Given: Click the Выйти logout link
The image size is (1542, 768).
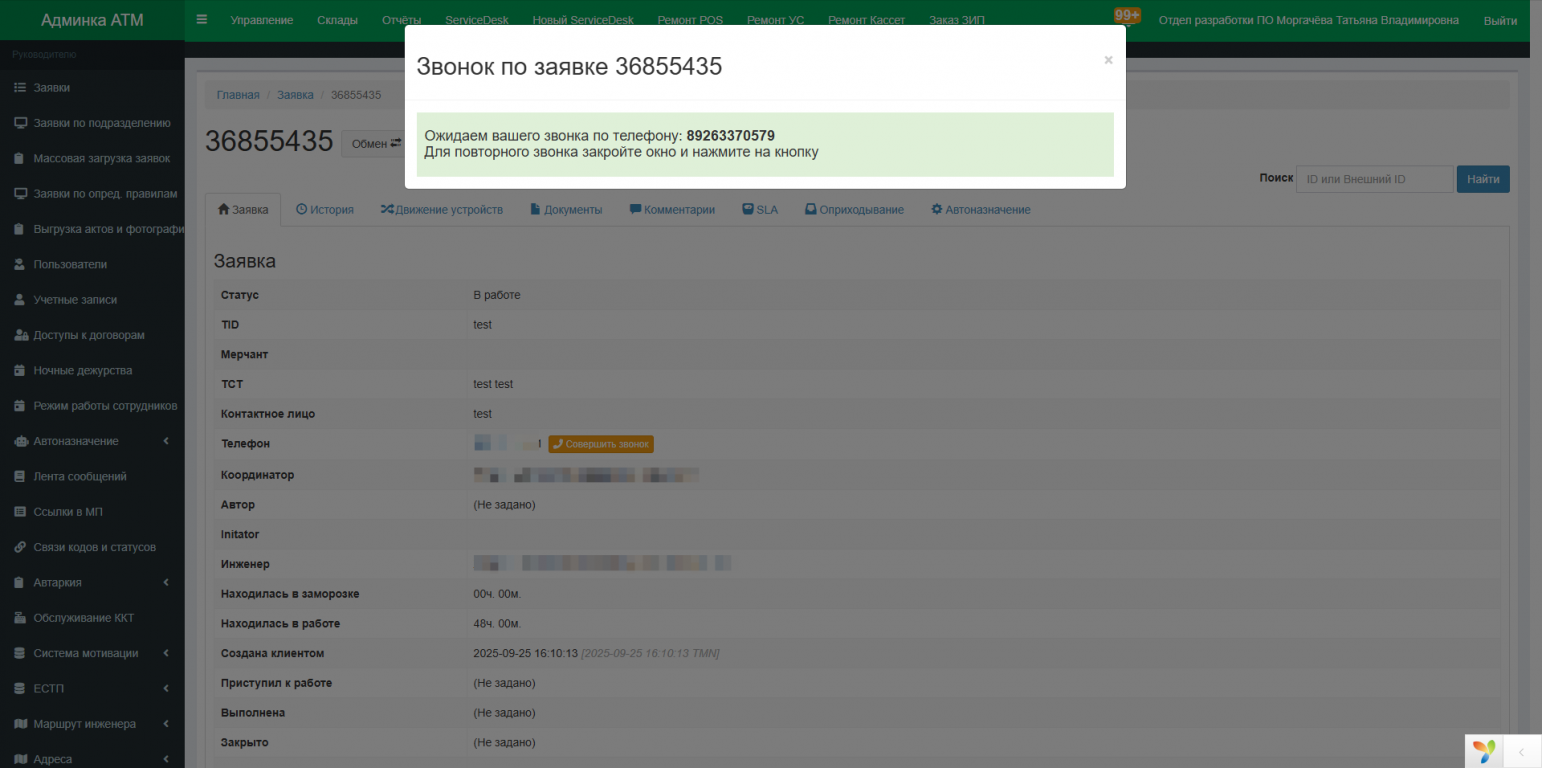Looking at the screenshot, I should click(1500, 20).
